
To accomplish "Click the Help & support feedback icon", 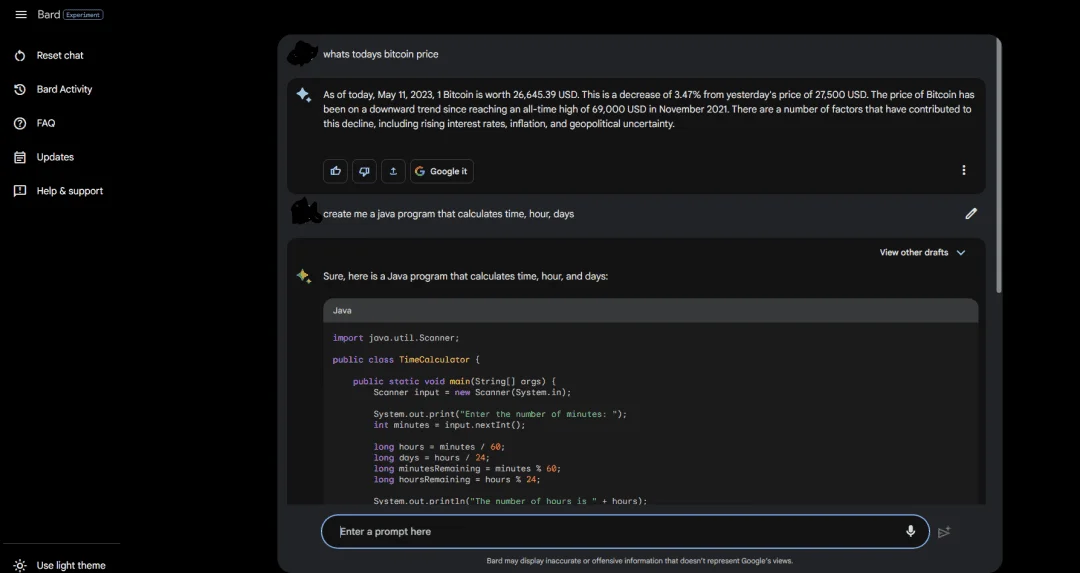I will tap(20, 191).
